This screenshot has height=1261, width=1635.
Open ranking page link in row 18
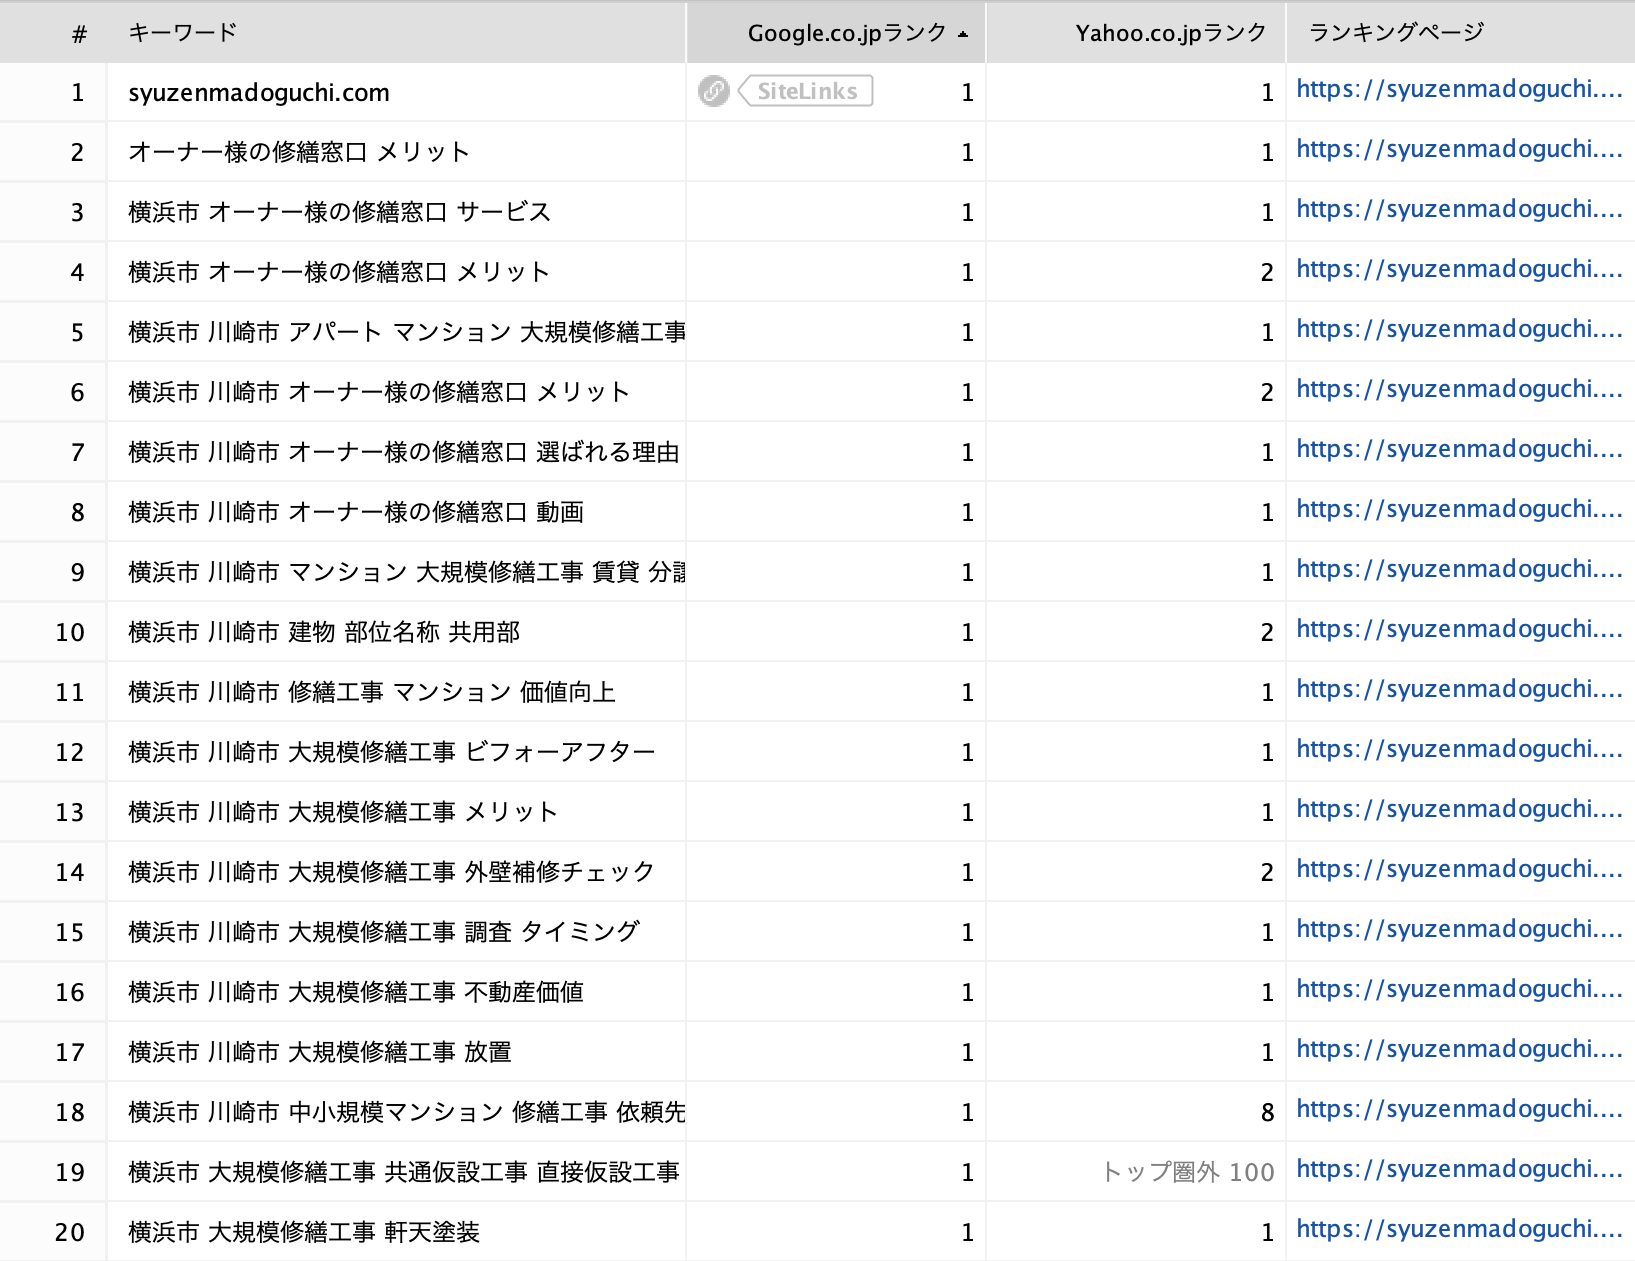point(1459,1109)
